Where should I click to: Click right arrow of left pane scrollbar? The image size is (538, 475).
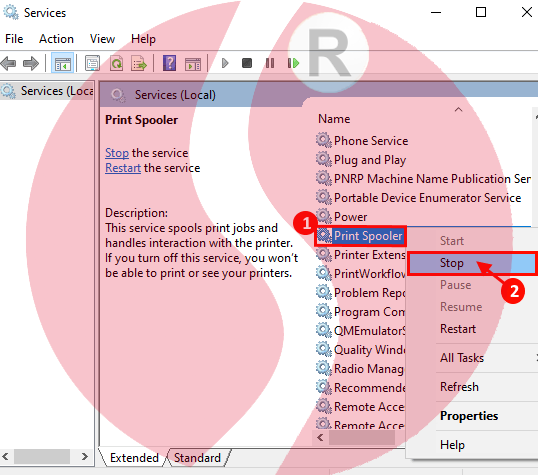point(84,456)
